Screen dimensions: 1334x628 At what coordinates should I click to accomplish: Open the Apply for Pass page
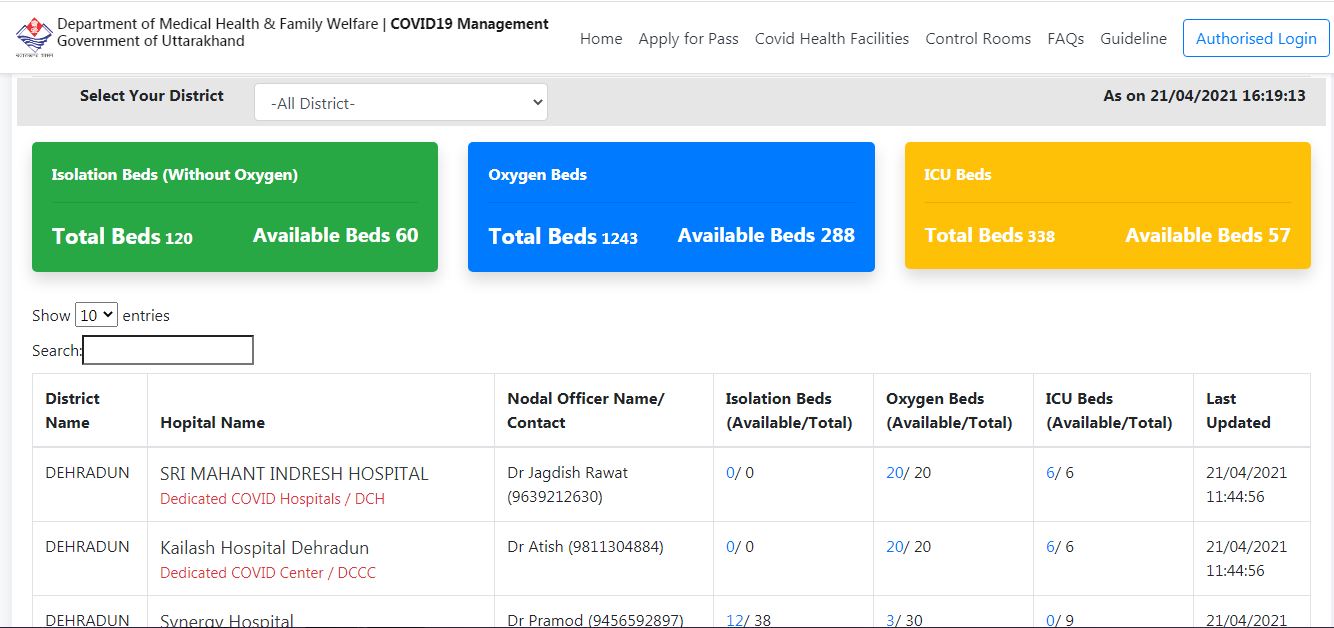coord(688,39)
